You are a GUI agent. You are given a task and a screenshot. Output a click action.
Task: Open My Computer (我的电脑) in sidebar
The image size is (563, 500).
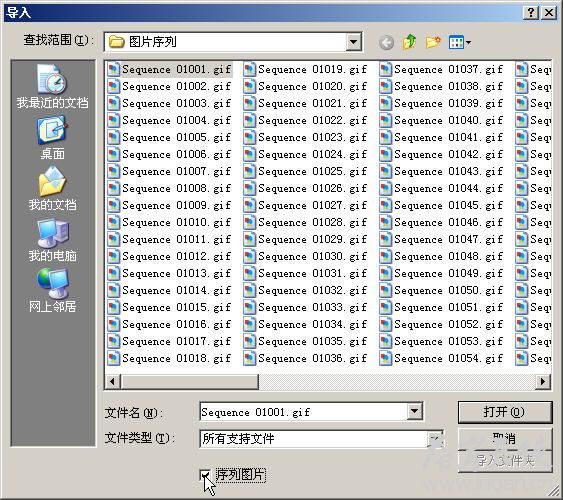click(x=52, y=239)
